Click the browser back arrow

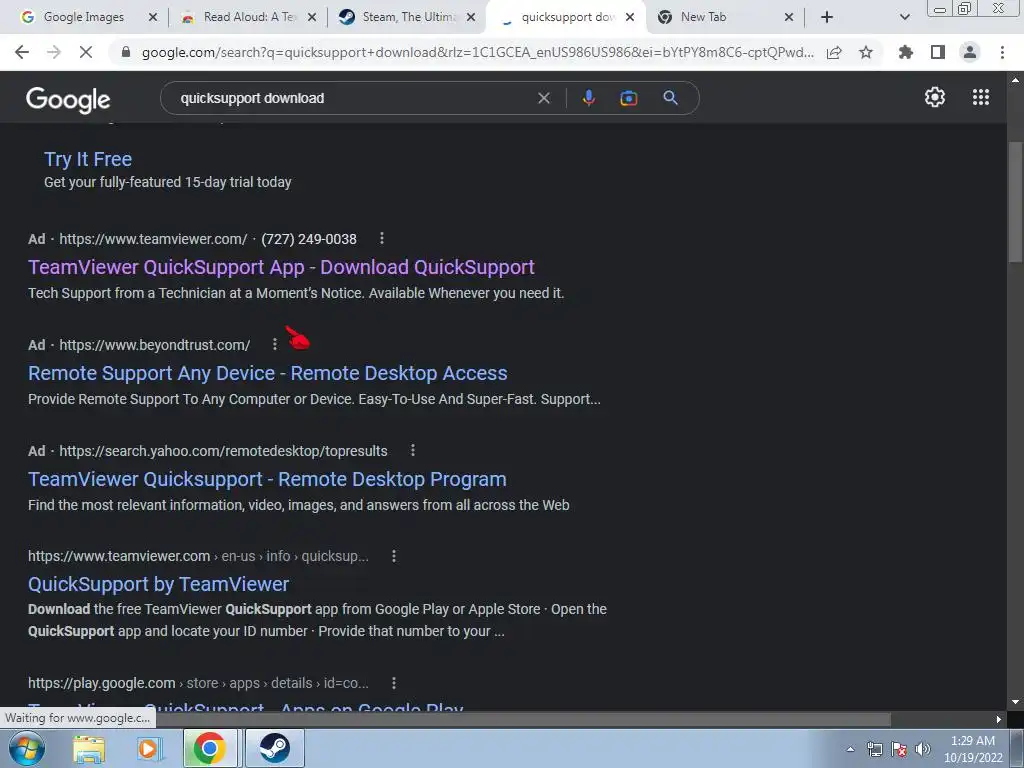point(22,52)
